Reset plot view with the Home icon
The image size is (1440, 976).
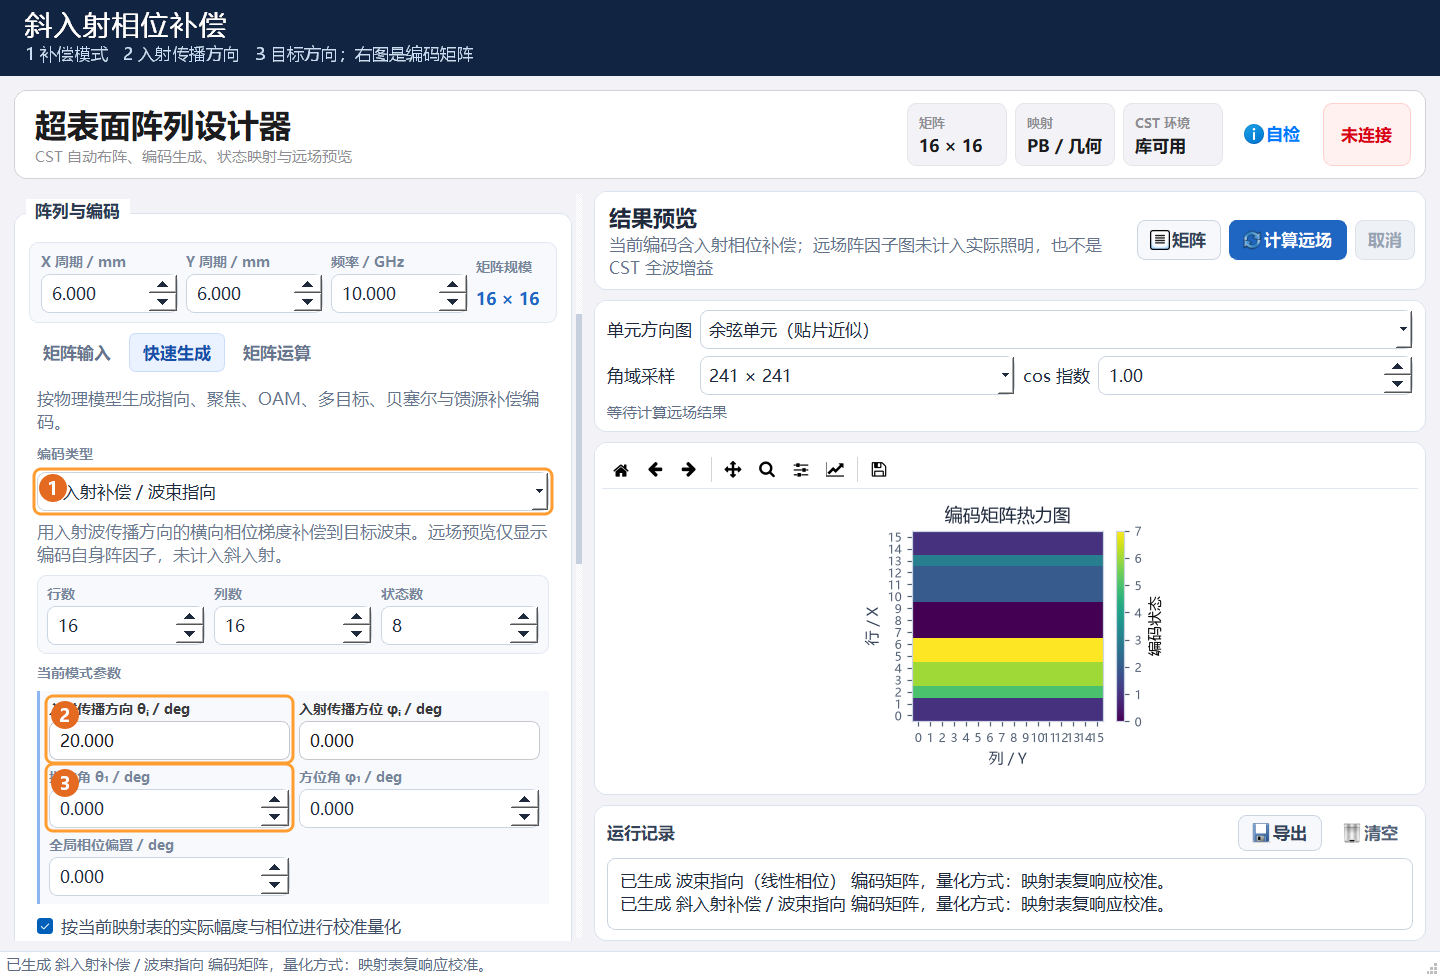(621, 470)
